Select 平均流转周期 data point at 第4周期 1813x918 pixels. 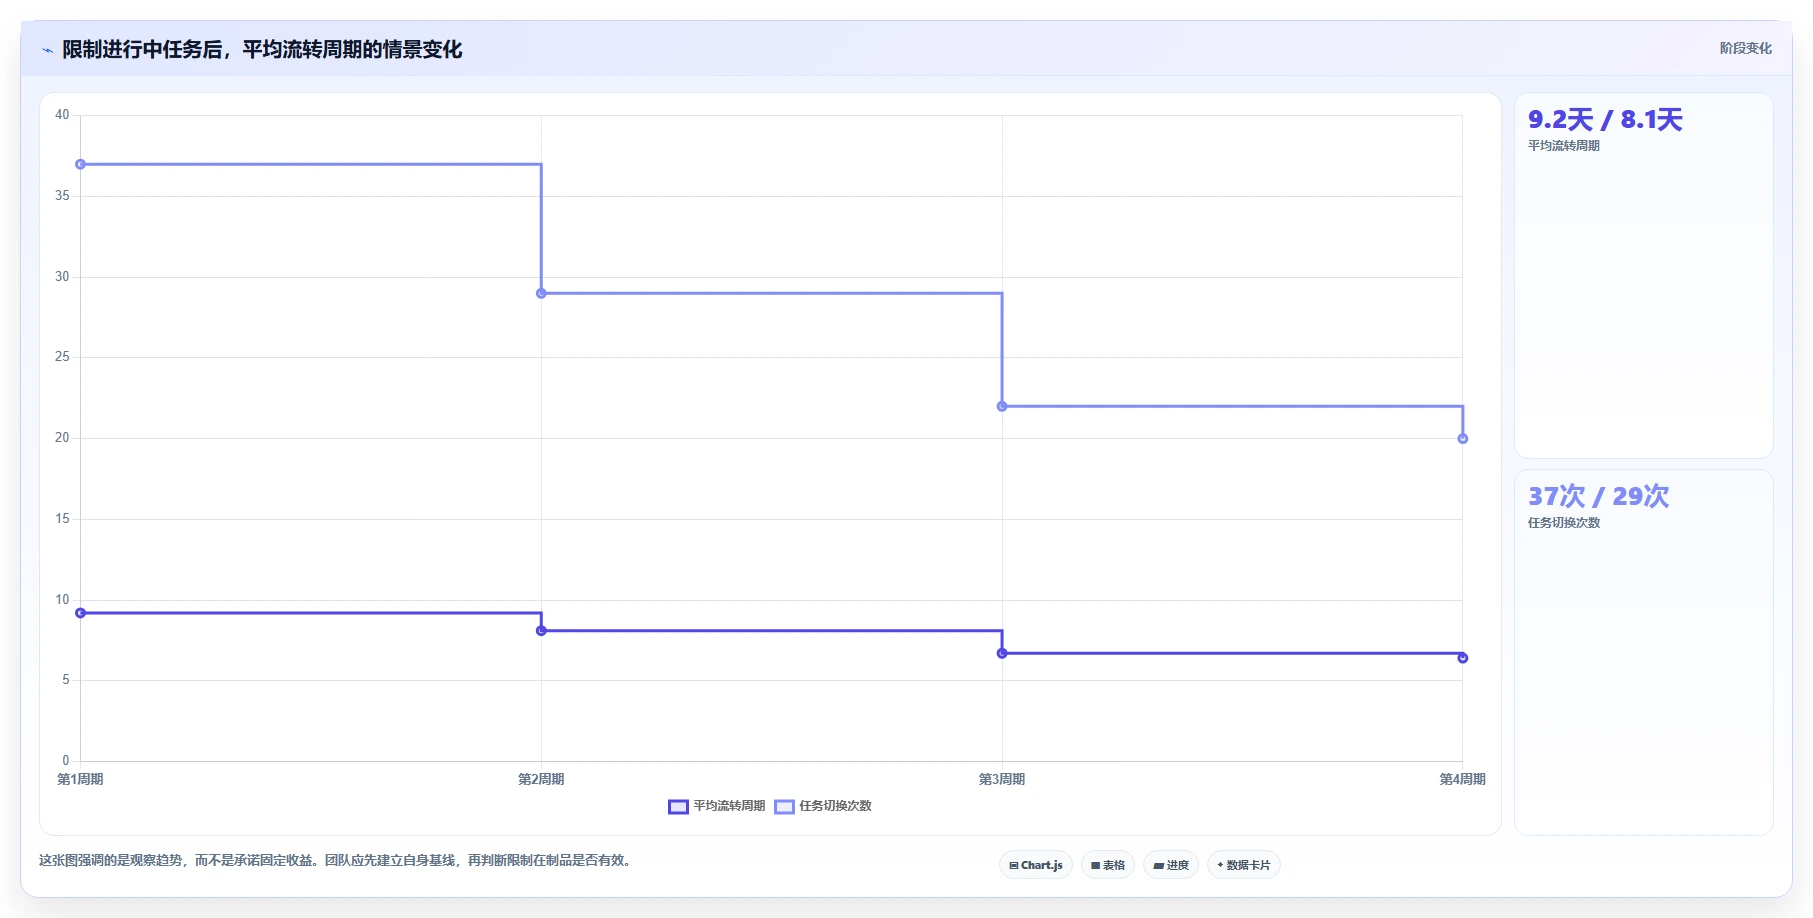[x=1462, y=658]
